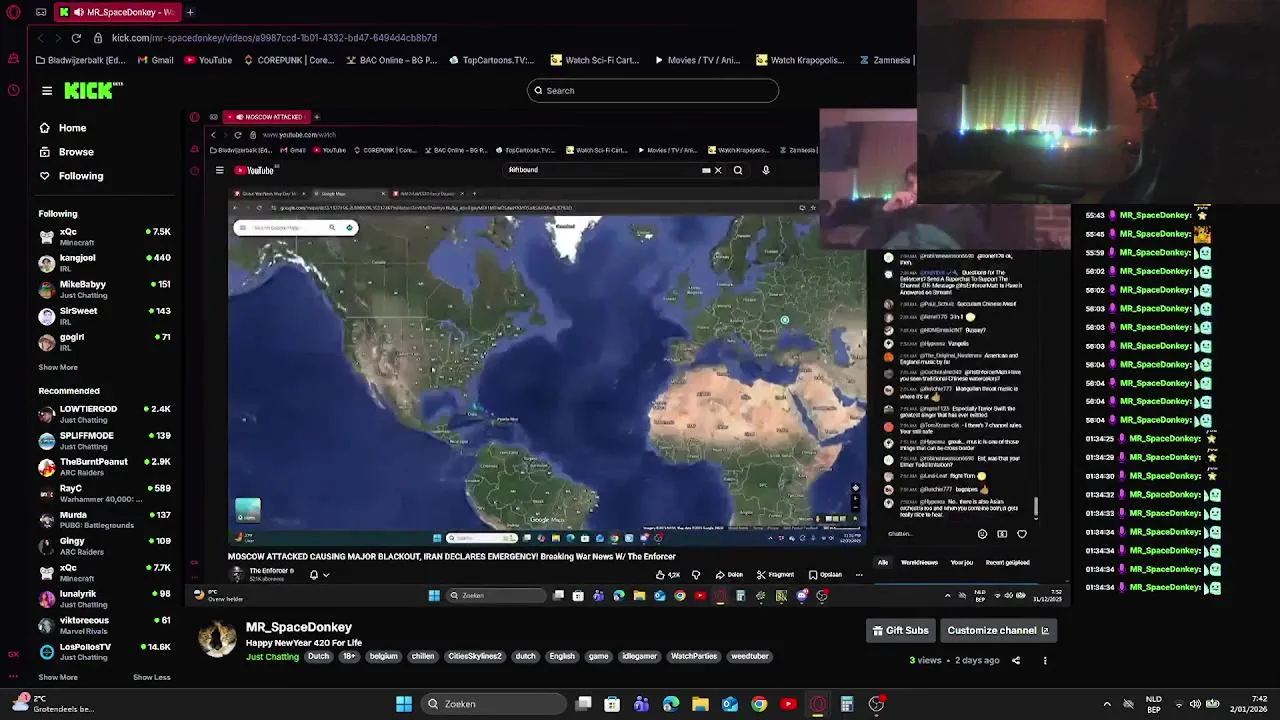Viewport: 1280px width, 720px height.
Task: Select the 18+ tag
Action: coord(349,657)
